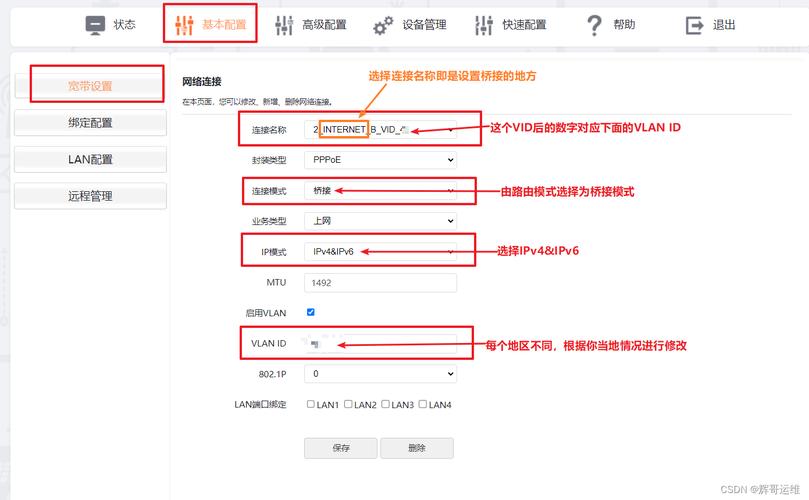This screenshot has height=500, width=809.
Task: Open 远程管理 in the sidebar
Action: click(90, 196)
